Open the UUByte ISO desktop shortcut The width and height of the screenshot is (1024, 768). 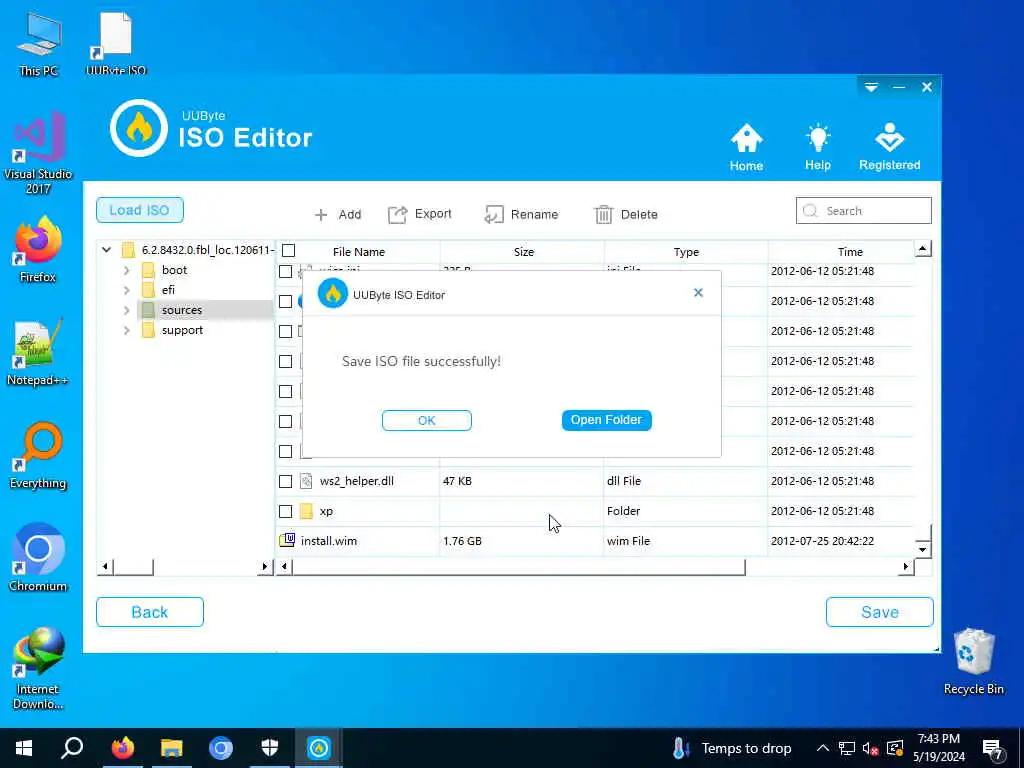click(x=116, y=44)
